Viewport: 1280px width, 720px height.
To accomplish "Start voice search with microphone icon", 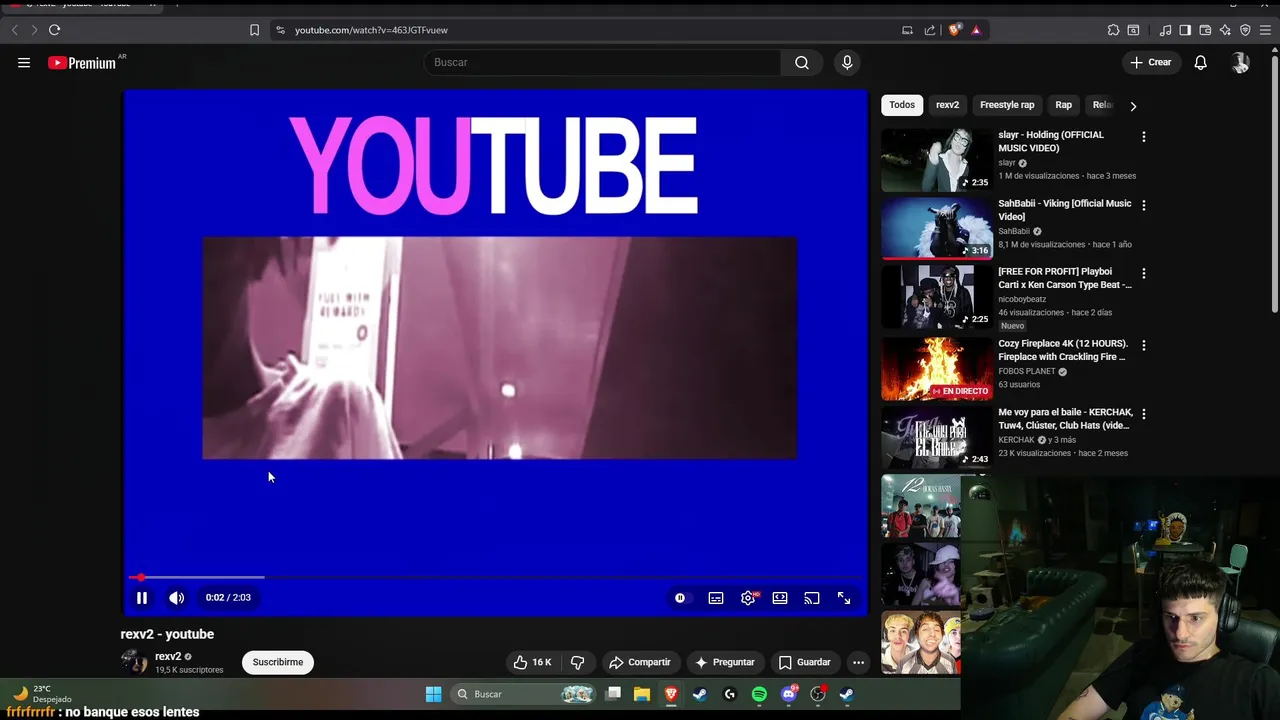I will click(847, 62).
